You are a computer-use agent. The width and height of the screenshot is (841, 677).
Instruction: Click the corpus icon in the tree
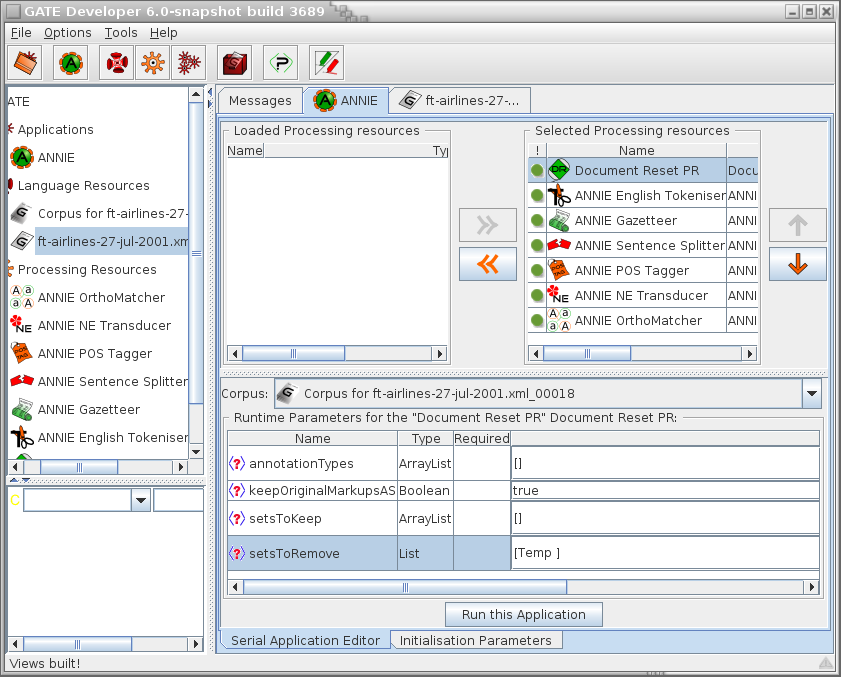tap(22, 213)
